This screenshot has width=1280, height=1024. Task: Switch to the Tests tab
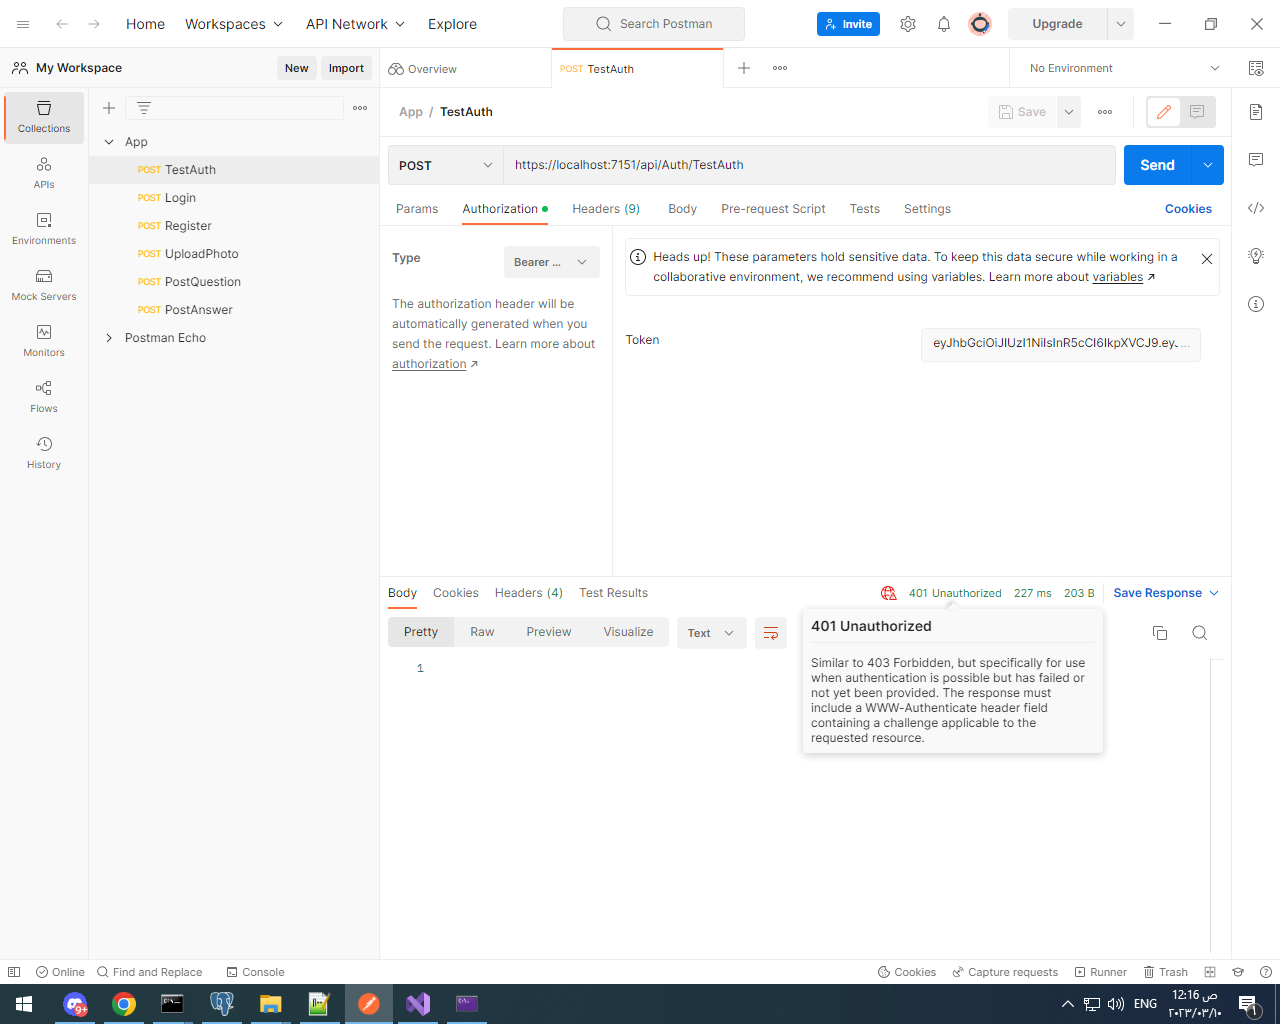865,209
